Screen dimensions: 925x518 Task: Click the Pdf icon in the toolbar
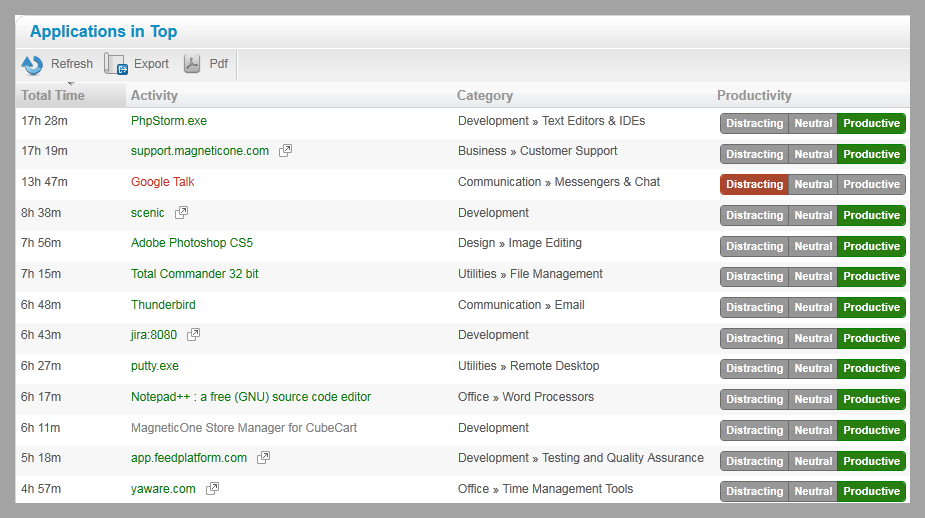pyautogui.click(x=192, y=64)
